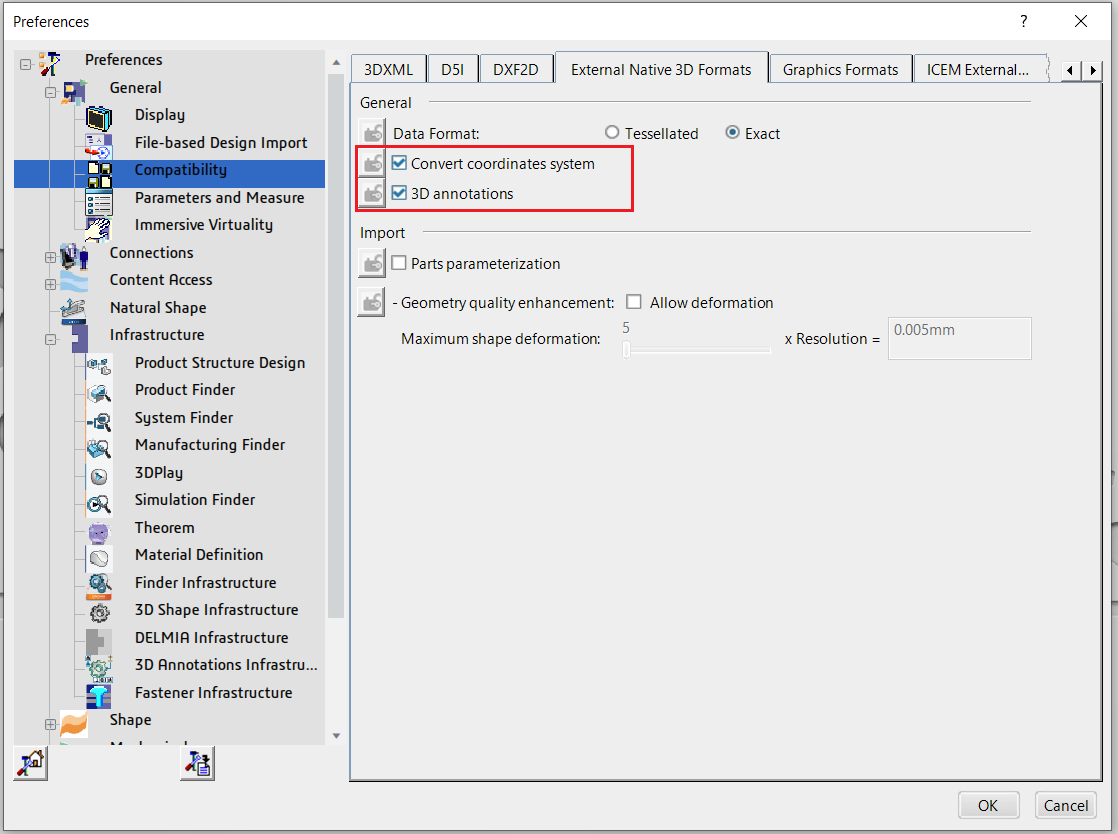Enable Allow deformation checkbox

point(634,302)
